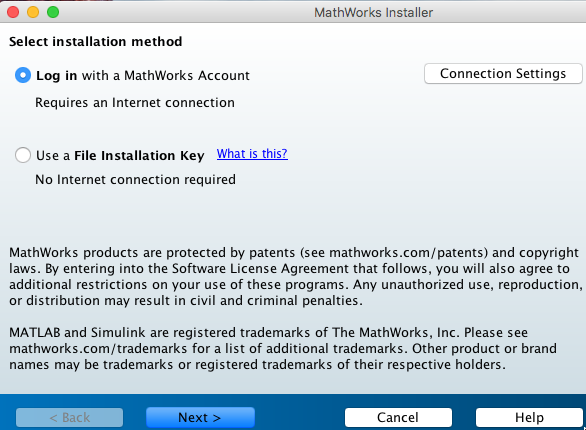Screen dimensions: 586x430
Task: Click the MATLAB and Simulink trademarks paragraph
Action: (283, 349)
